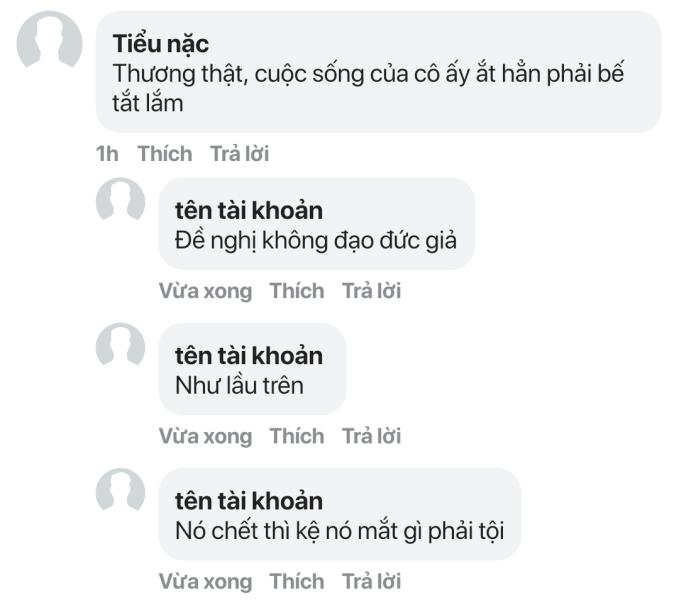Open username above 'Như lầu trên'
This screenshot has width=679, height=600.
pos(248,355)
